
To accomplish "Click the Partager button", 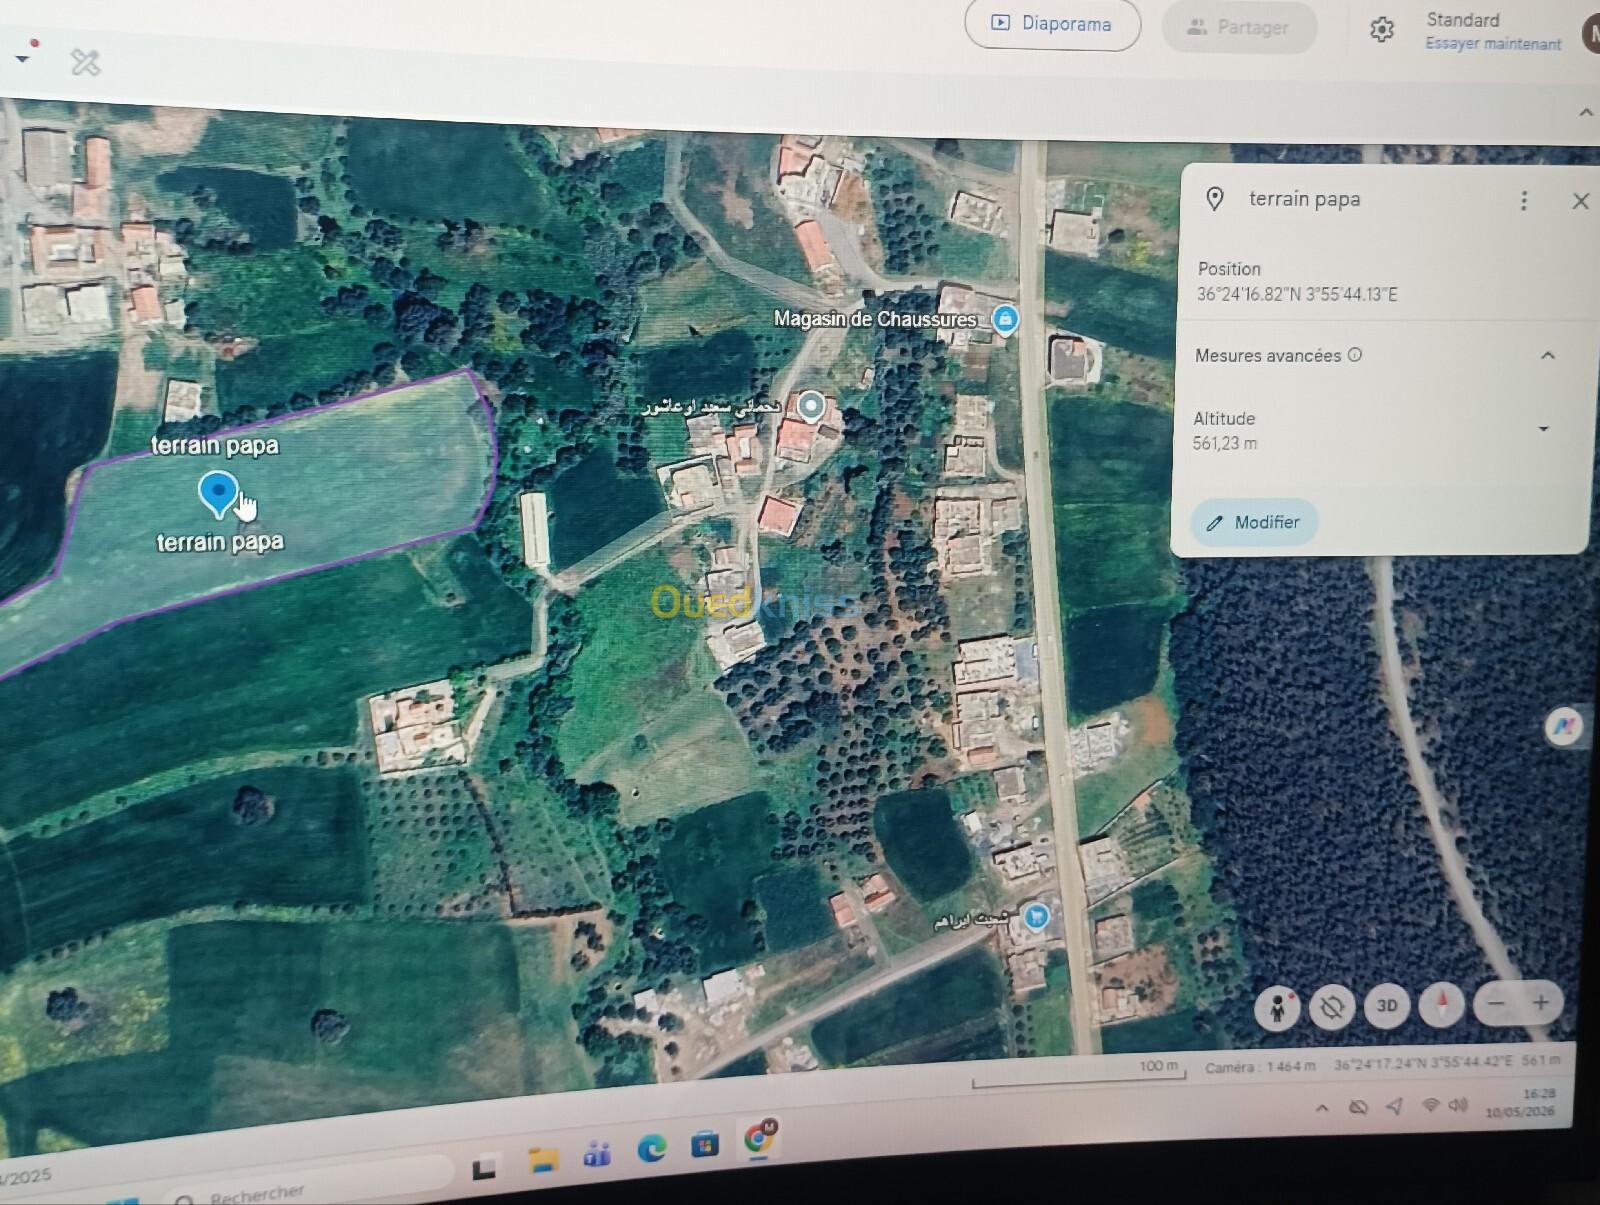I will coord(1239,28).
